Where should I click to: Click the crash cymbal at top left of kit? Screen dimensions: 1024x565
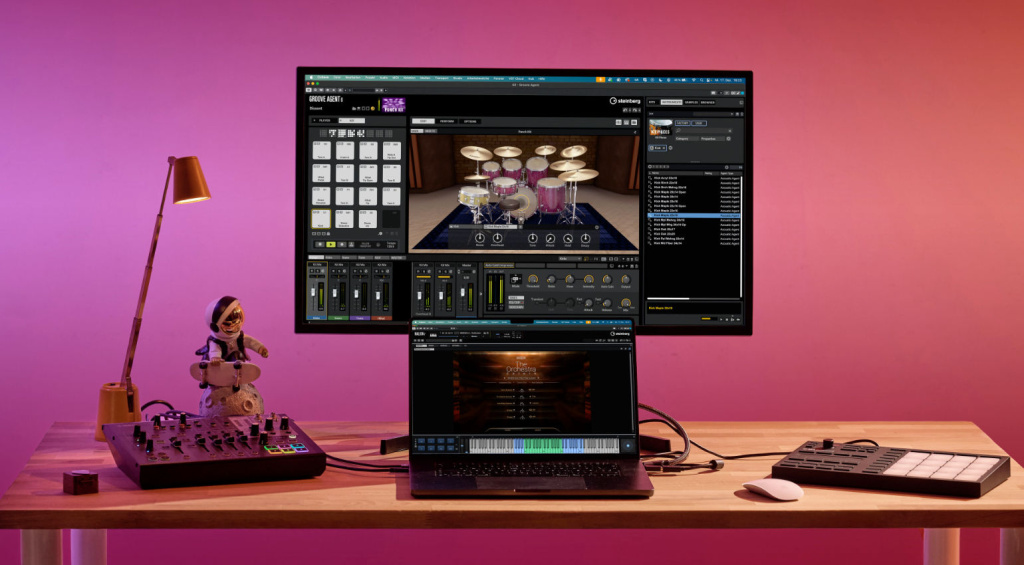476,153
